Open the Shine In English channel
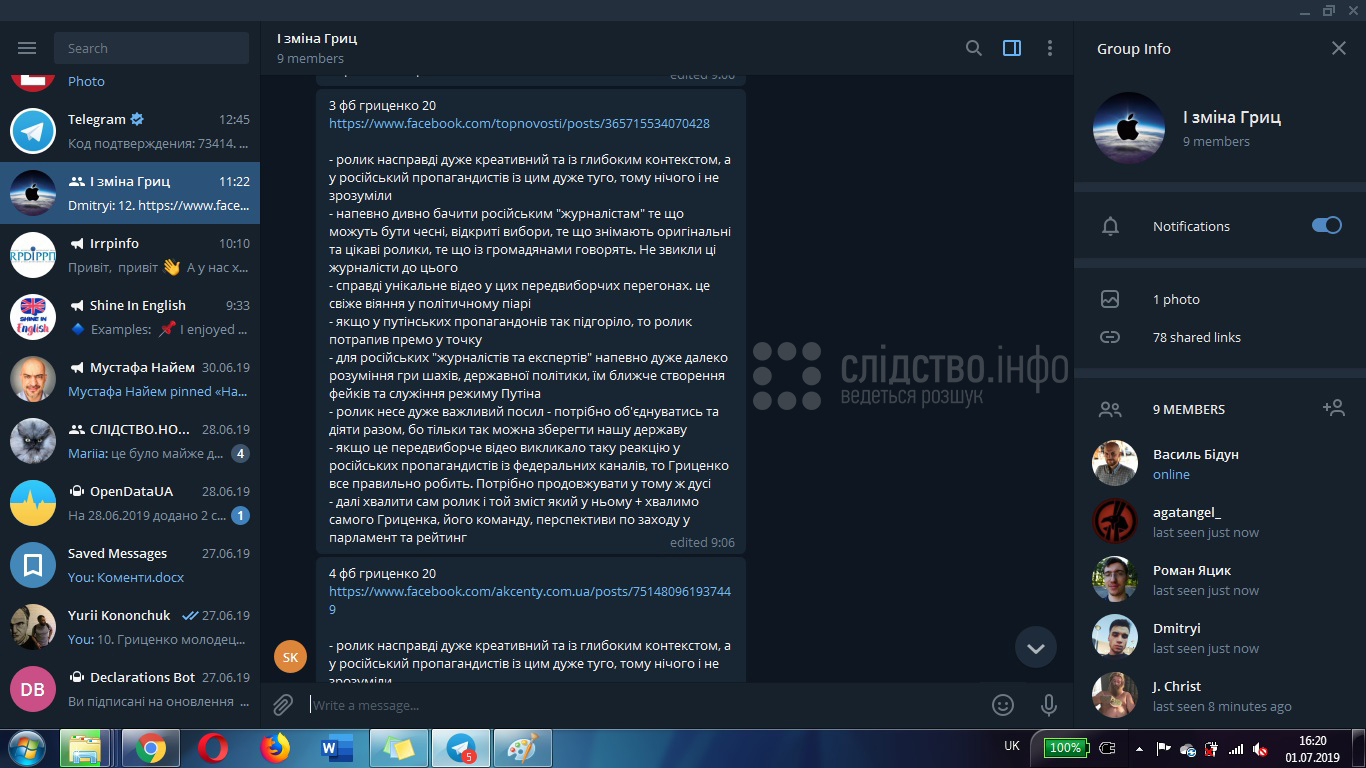1366x768 pixels. [130, 317]
